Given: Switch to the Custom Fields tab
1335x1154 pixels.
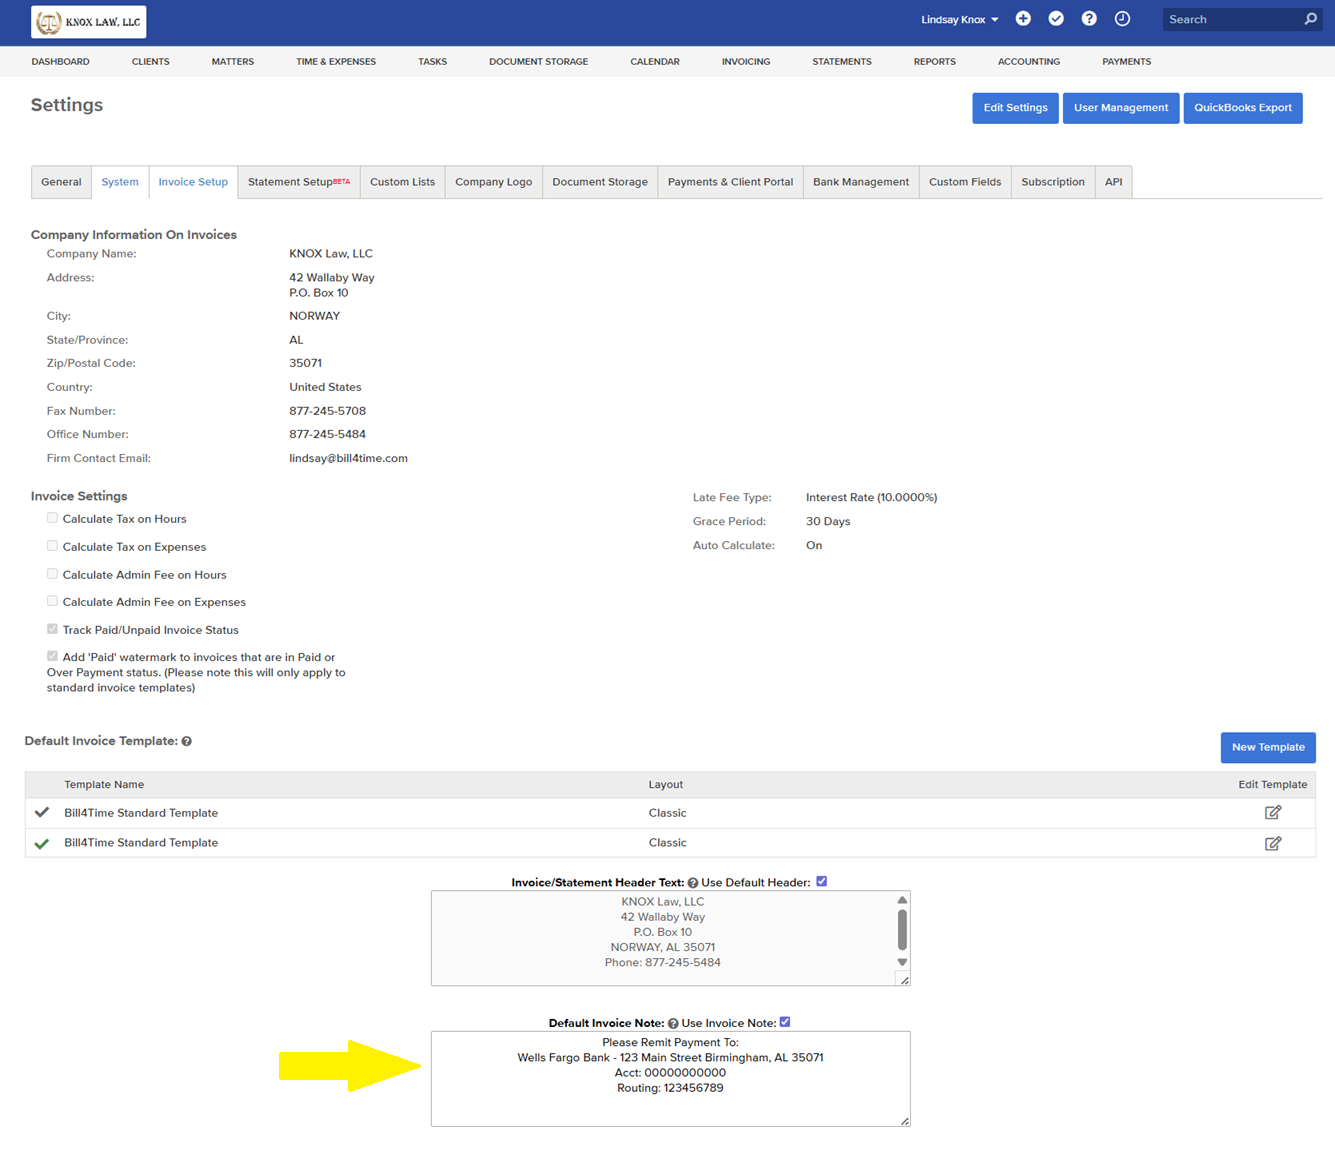Looking at the screenshot, I should [965, 182].
